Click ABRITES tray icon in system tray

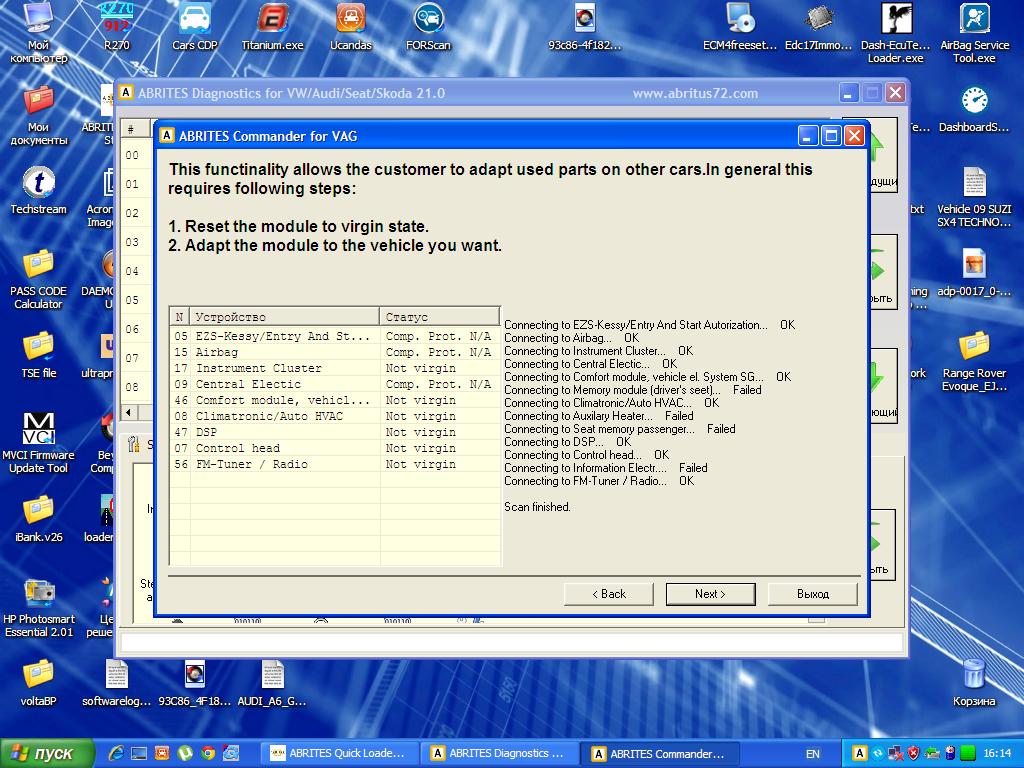859,754
